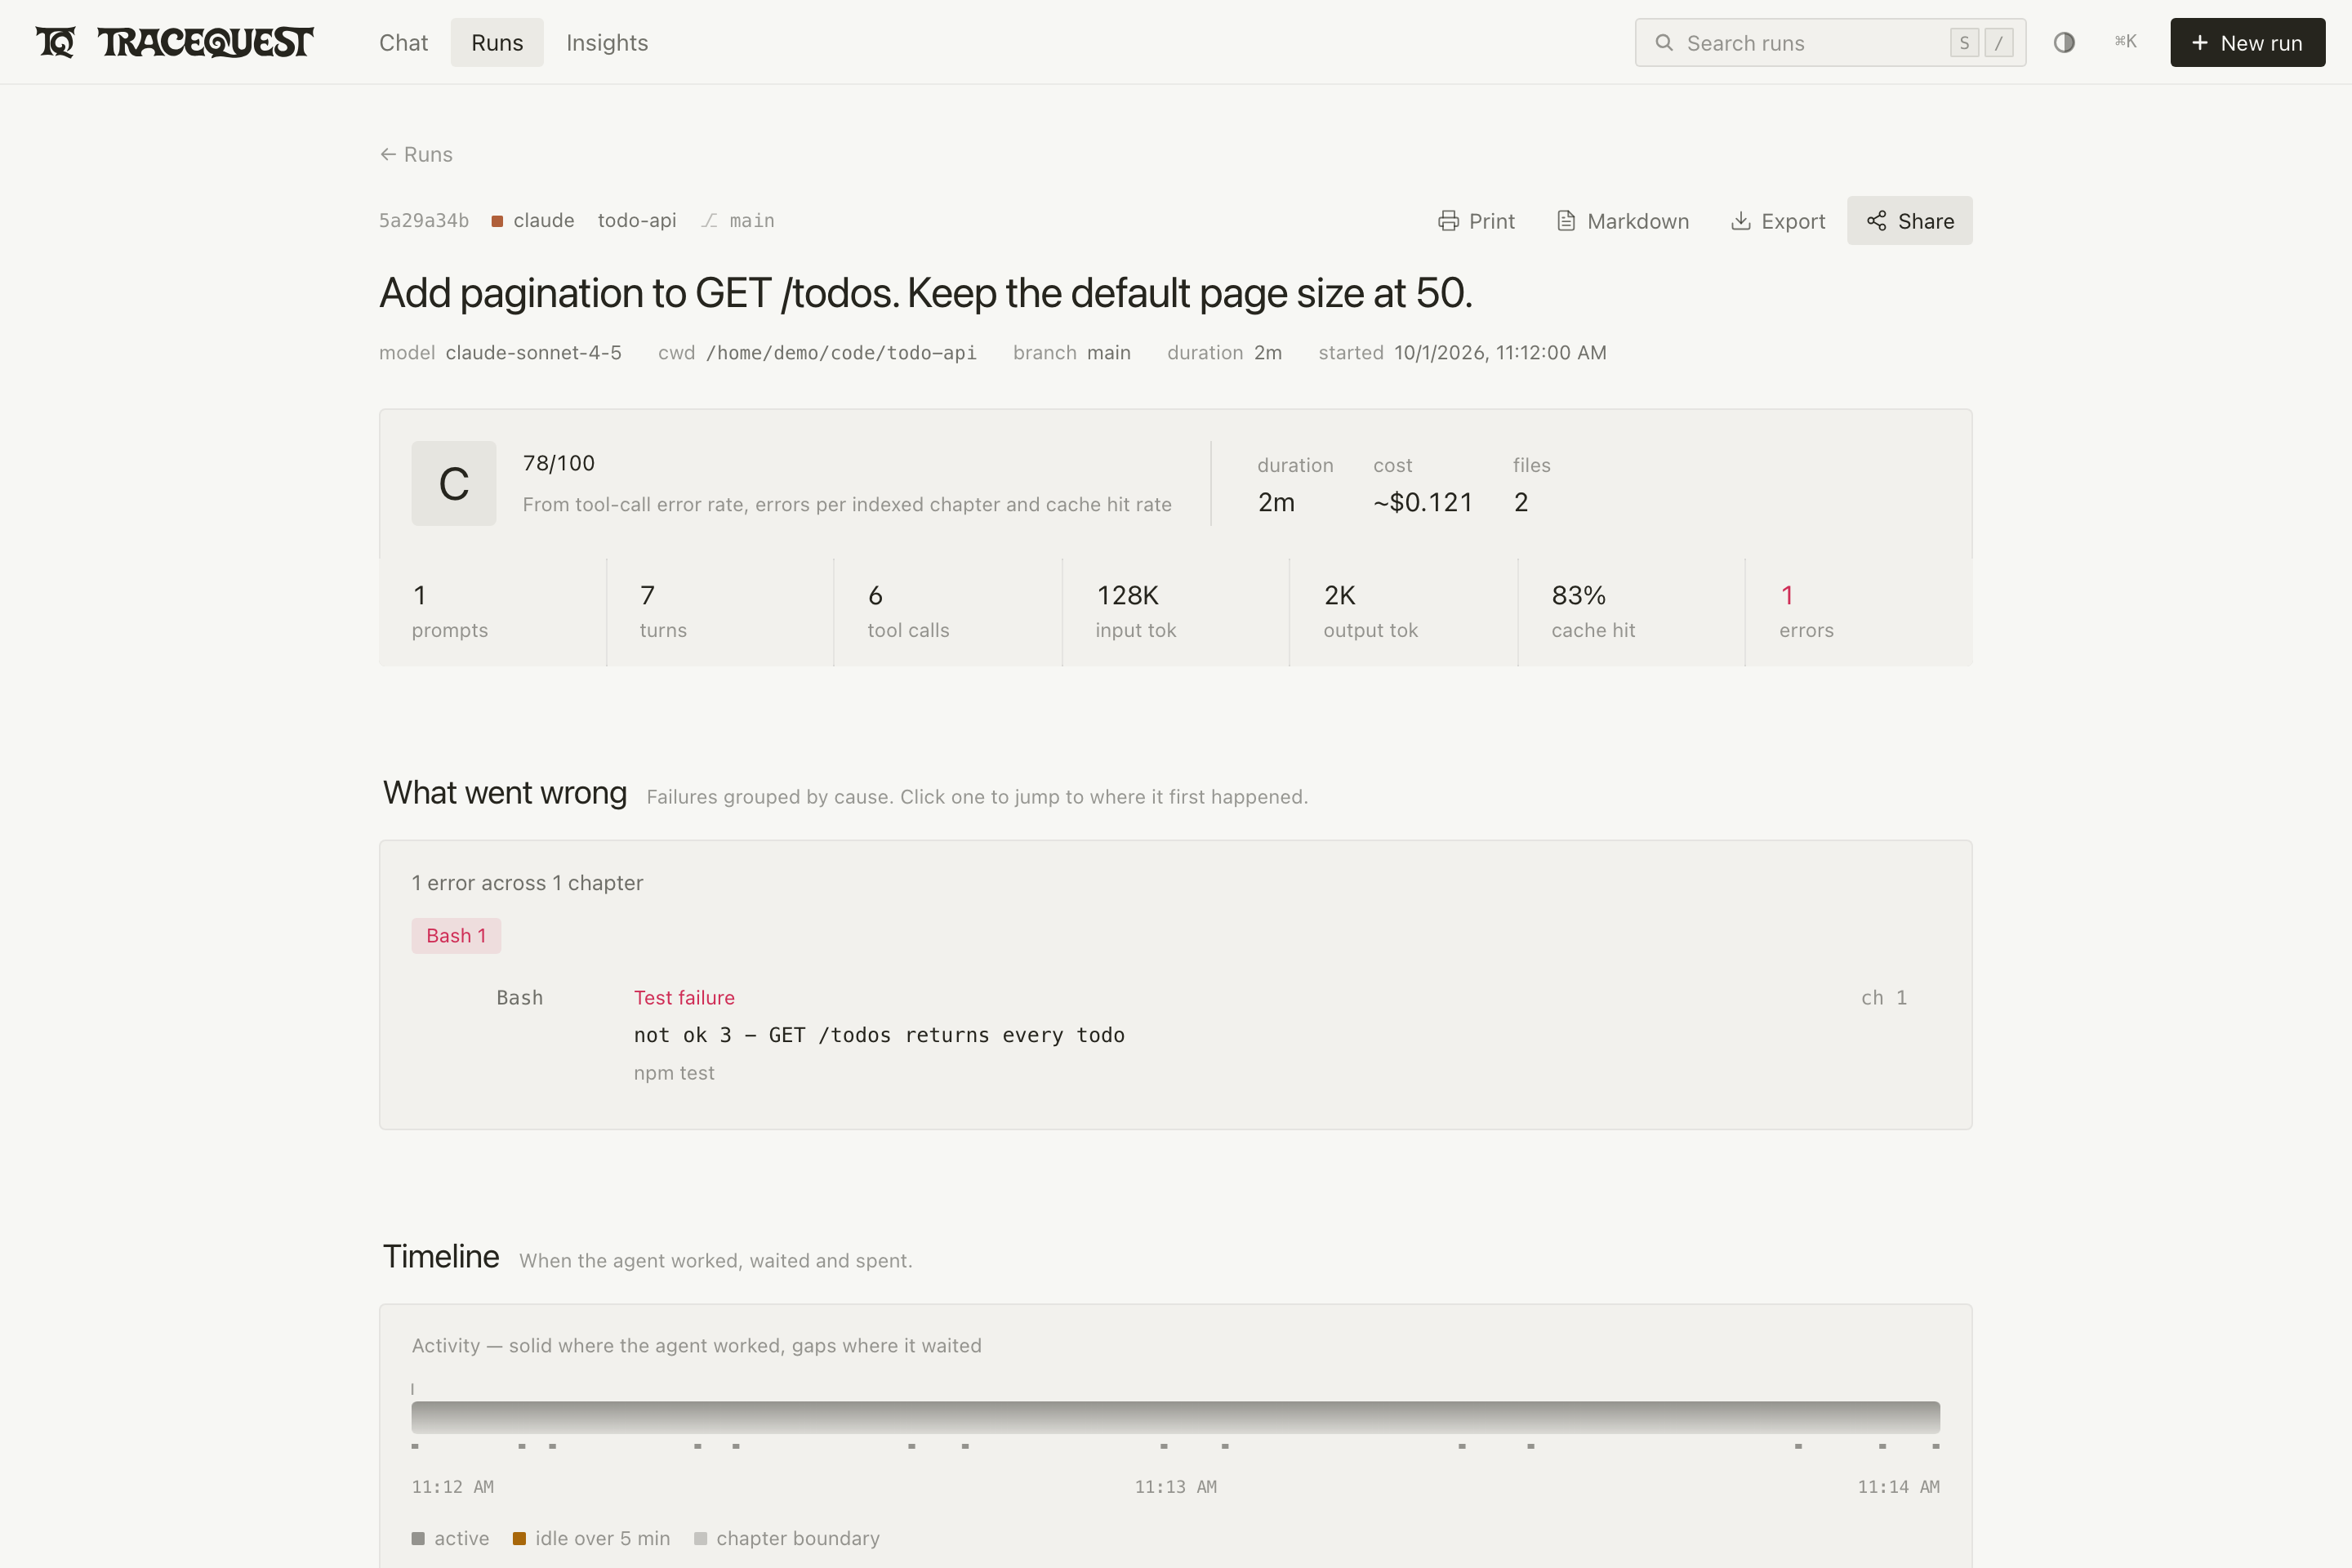The width and height of the screenshot is (2352, 1568).
Task: Click the magnifier icon in search
Action: click(1664, 42)
